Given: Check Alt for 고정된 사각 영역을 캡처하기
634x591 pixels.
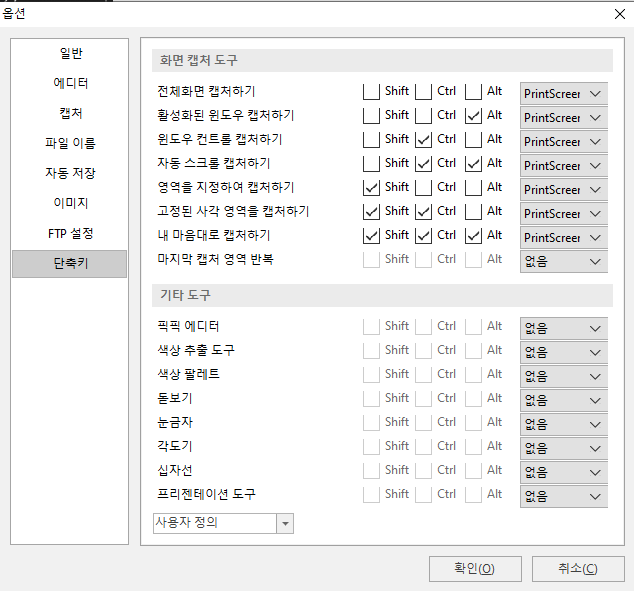Looking at the screenshot, I should [x=473, y=211].
